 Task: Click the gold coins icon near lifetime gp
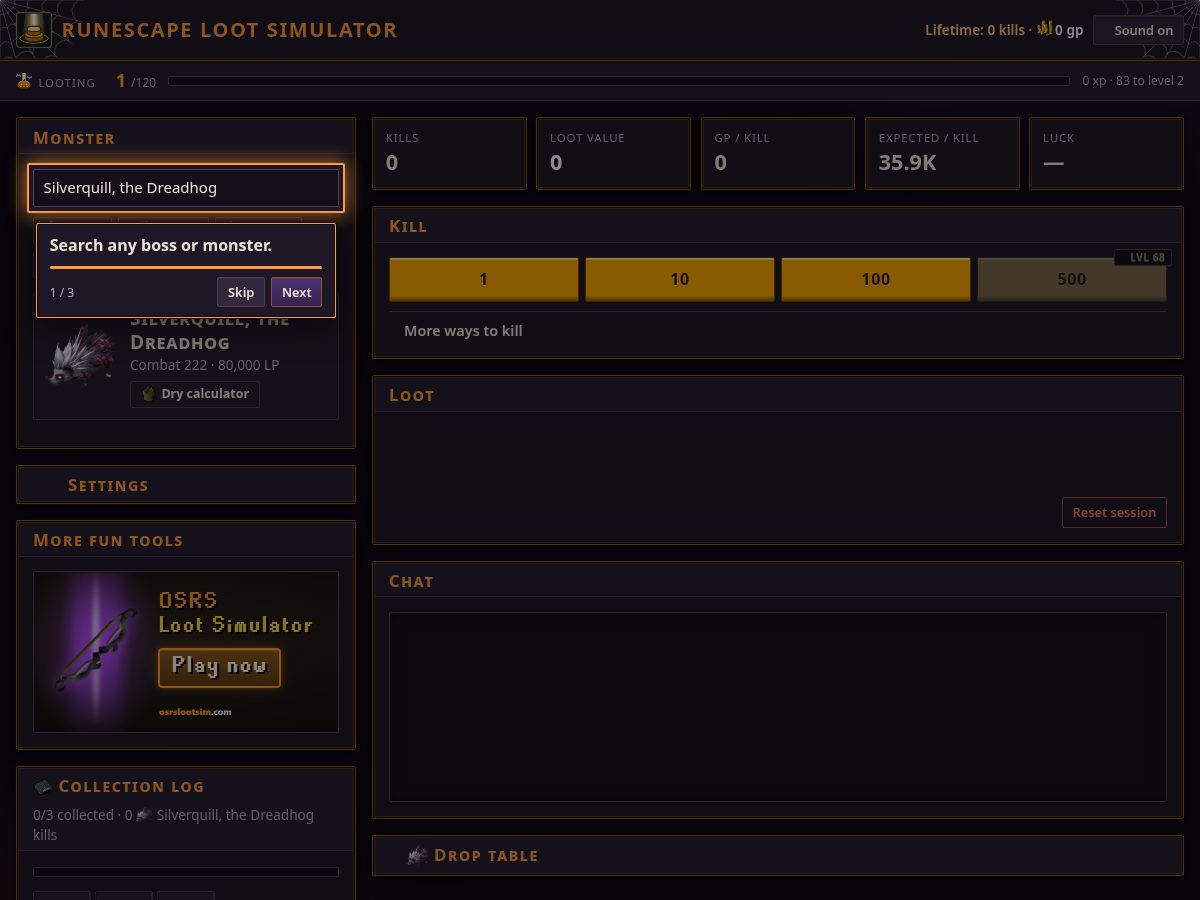(x=1045, y=29)
